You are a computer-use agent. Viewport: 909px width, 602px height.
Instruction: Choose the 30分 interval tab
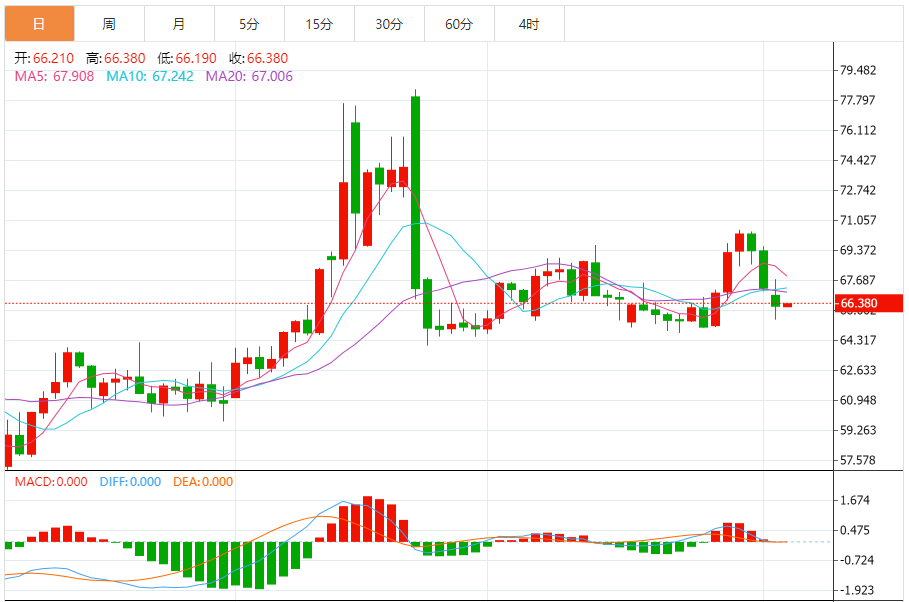(389, 24)
